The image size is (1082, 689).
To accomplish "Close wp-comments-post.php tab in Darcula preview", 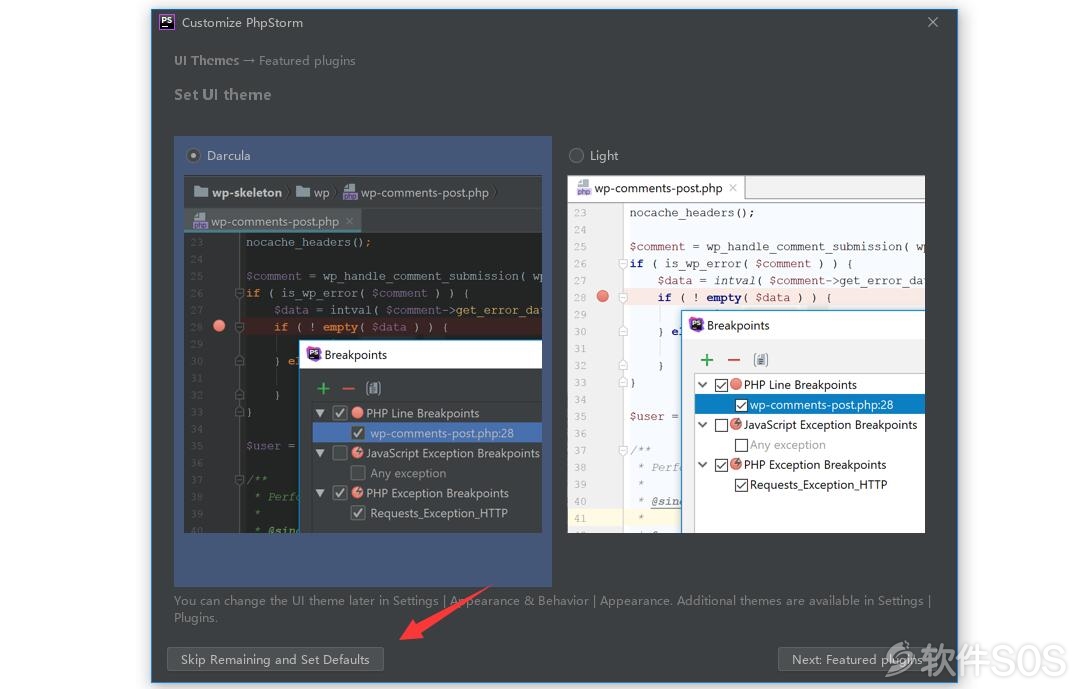I will click(350, 221).
